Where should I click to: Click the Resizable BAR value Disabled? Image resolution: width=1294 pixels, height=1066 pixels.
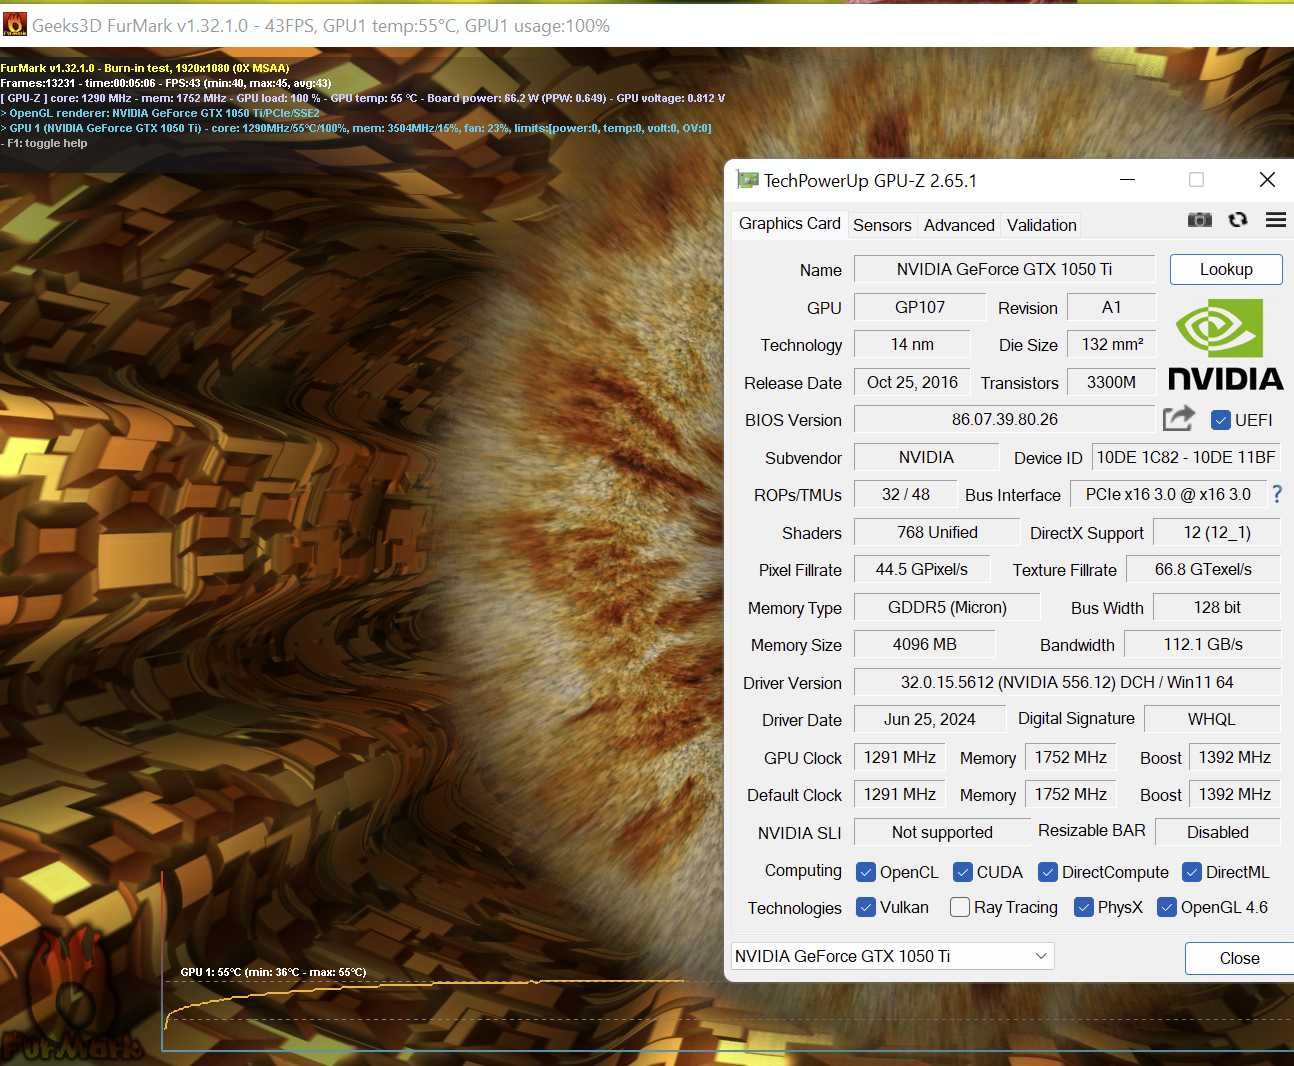click(1217, 832)
